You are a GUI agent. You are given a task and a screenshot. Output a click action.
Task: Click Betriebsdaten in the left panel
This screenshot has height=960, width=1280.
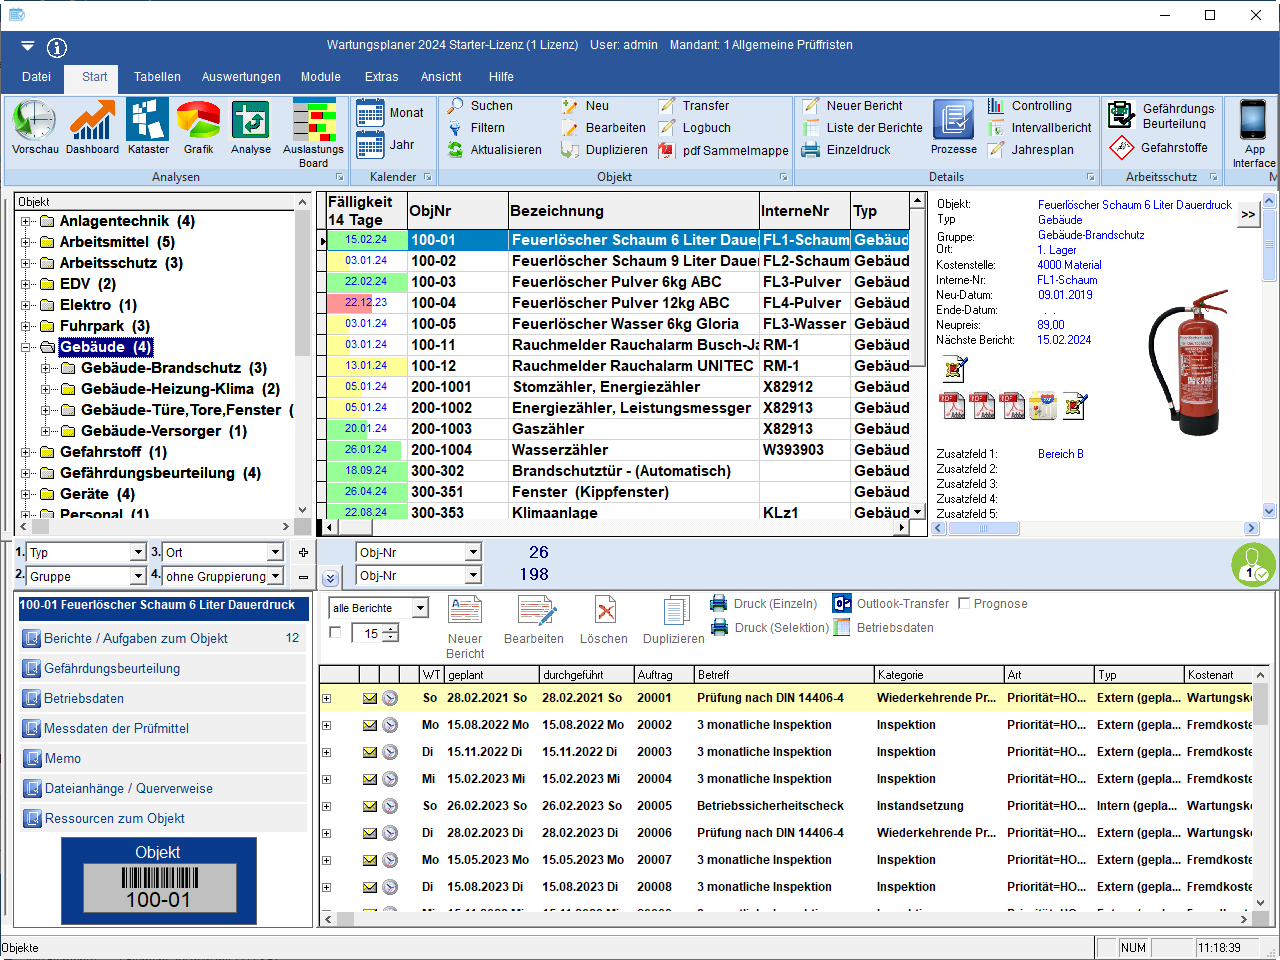pos(84,698)
